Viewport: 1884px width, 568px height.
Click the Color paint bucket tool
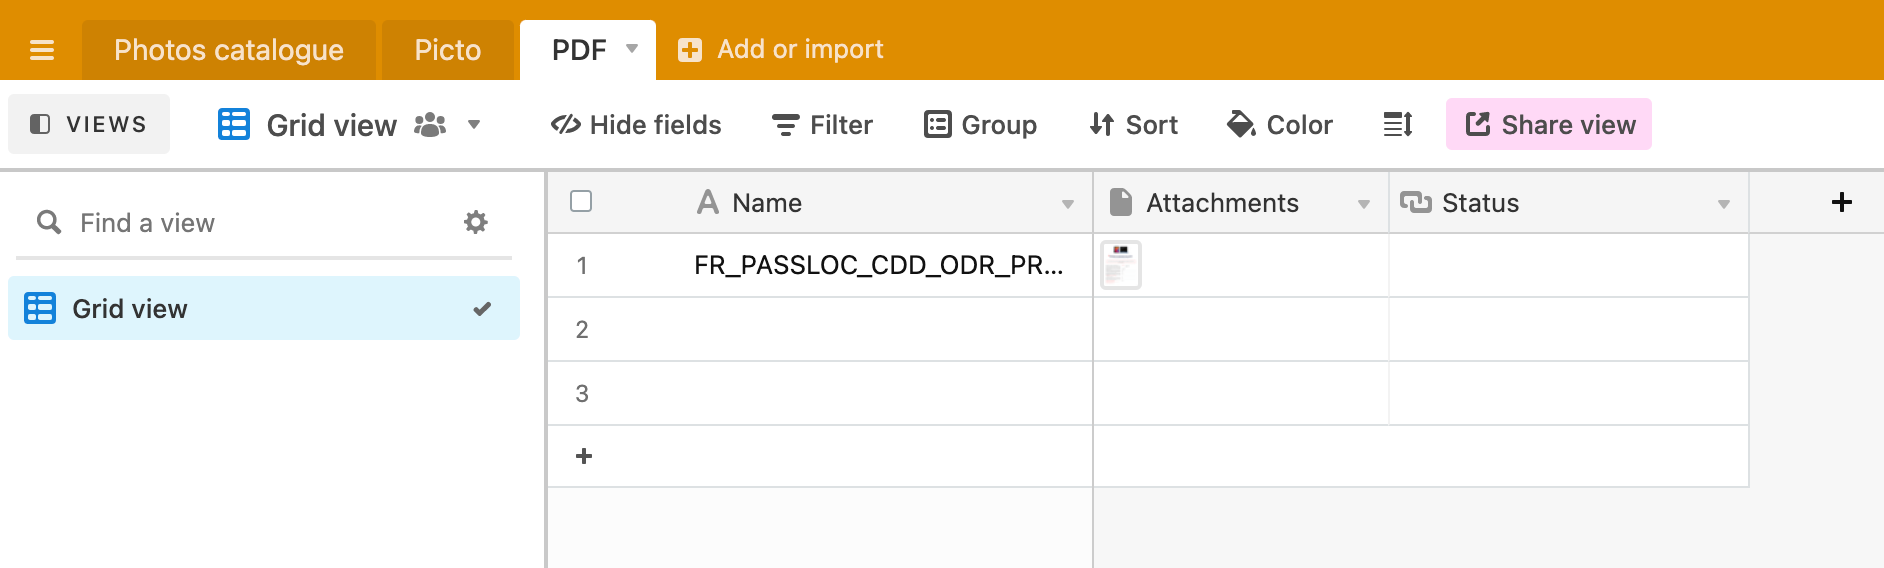[1280, 124]
